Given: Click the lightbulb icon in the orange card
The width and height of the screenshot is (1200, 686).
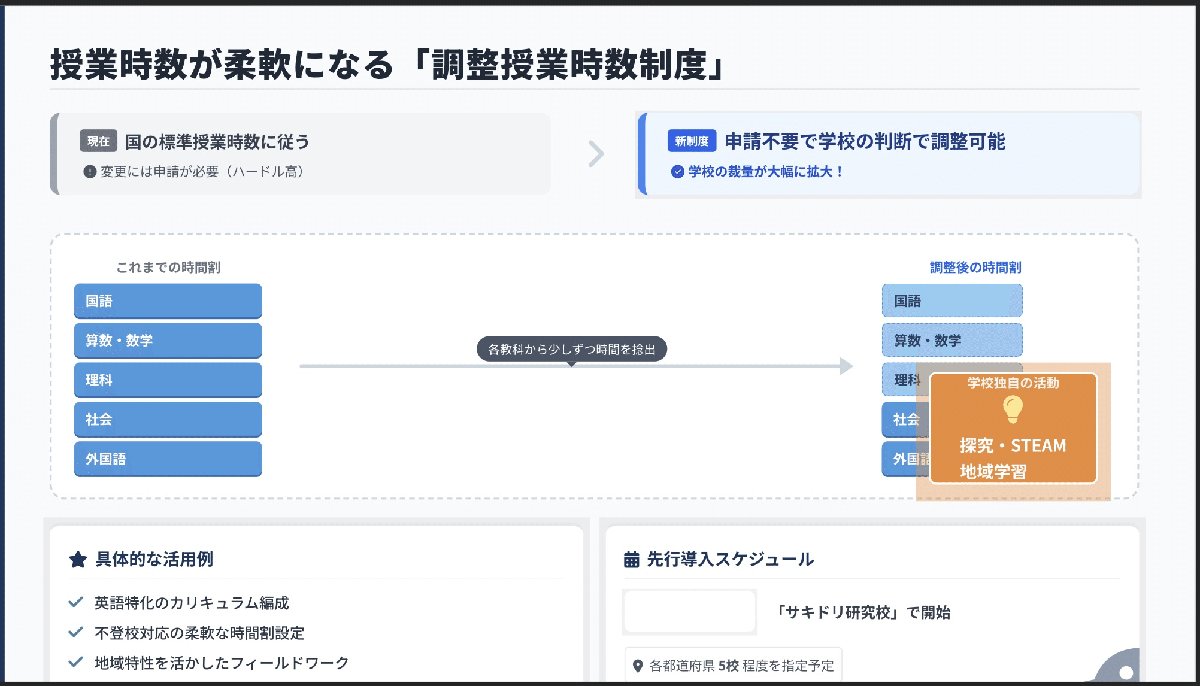Looking at the screenshot, I should [x=1013, y=408].
